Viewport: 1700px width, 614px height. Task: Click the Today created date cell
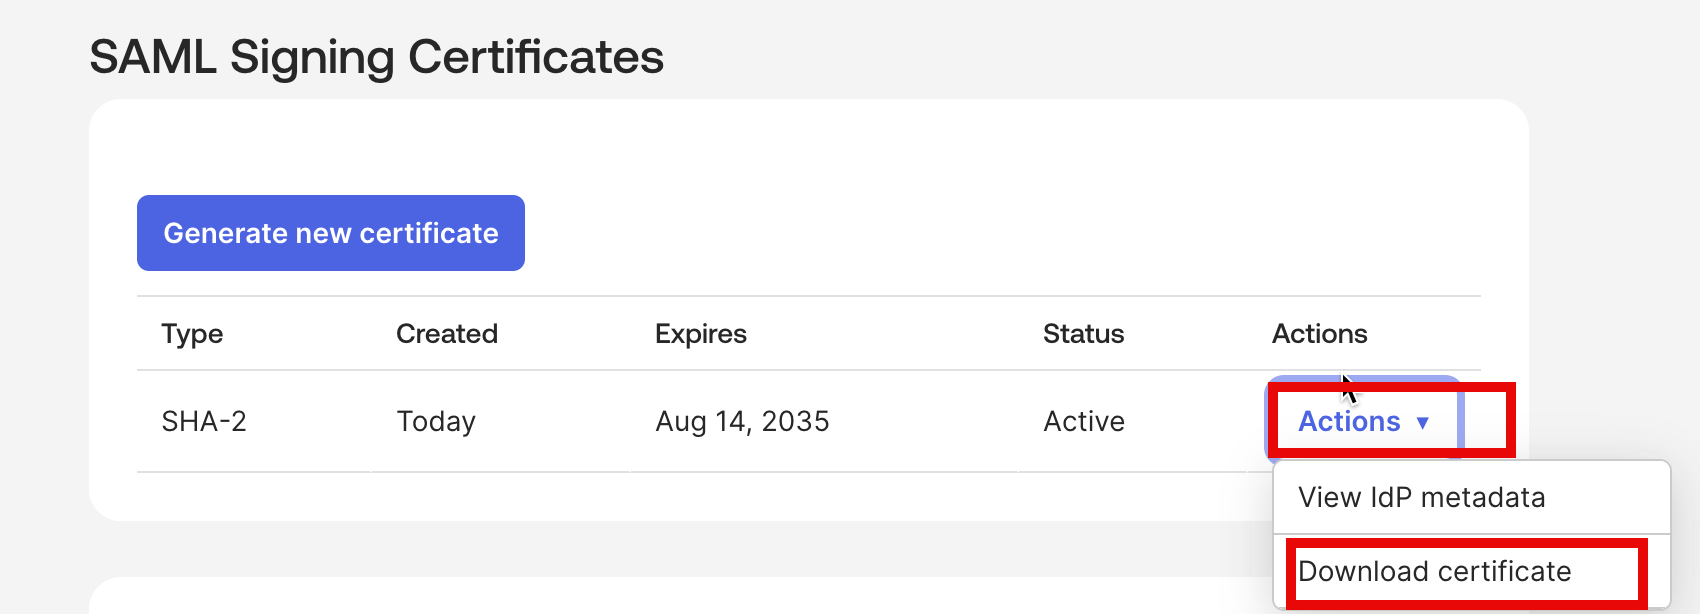click(x=436, y=421)
